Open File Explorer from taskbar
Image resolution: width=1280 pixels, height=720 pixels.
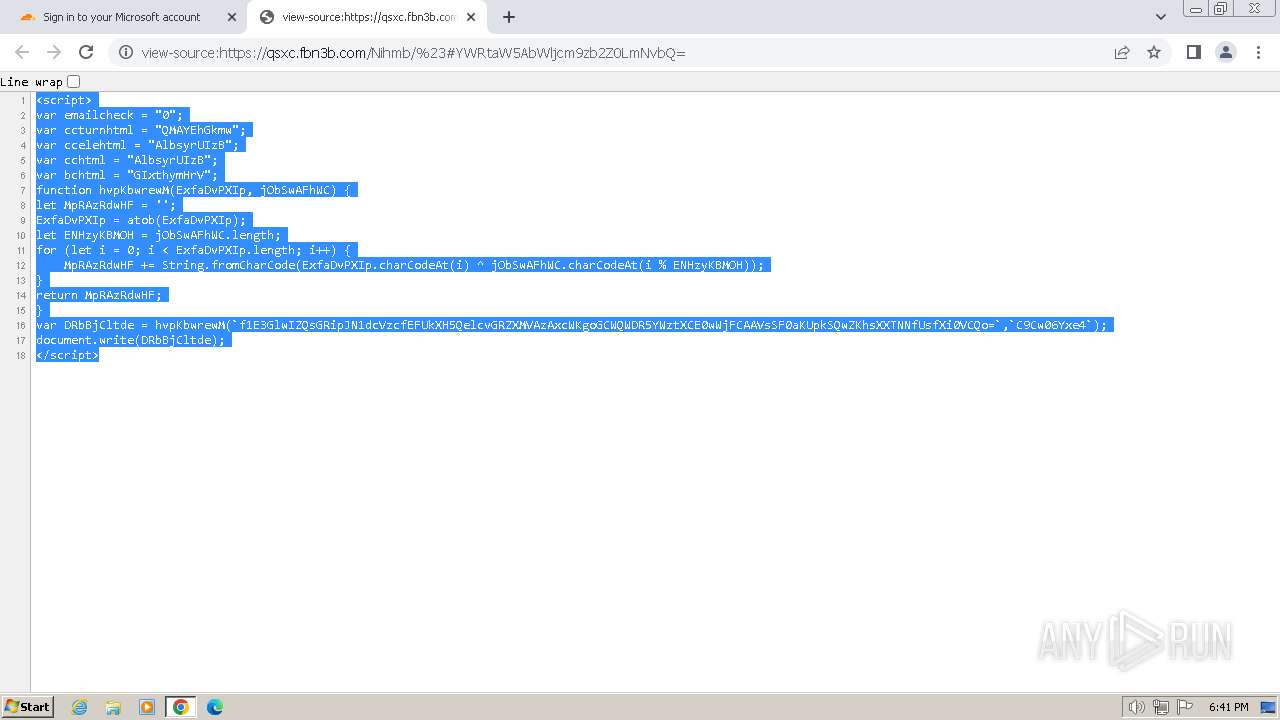(113, 707)
